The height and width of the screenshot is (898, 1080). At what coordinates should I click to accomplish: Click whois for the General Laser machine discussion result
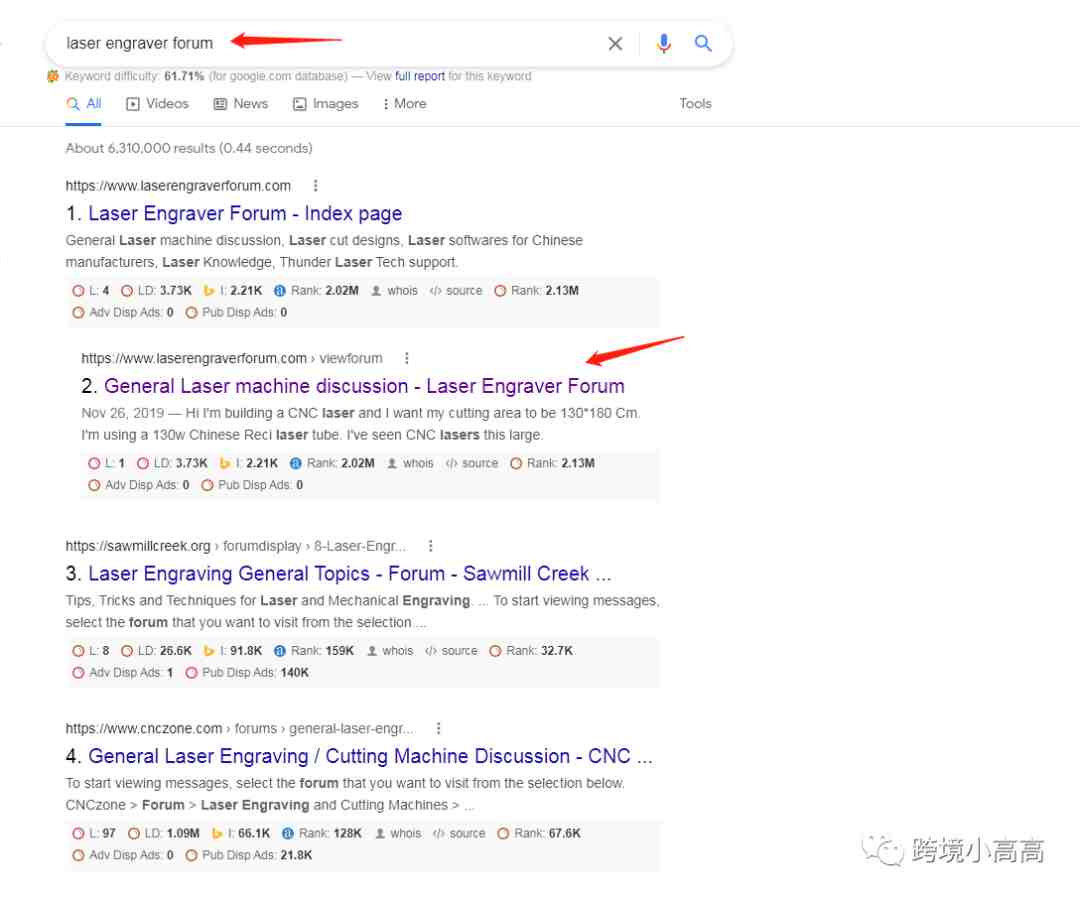[411, 463]
